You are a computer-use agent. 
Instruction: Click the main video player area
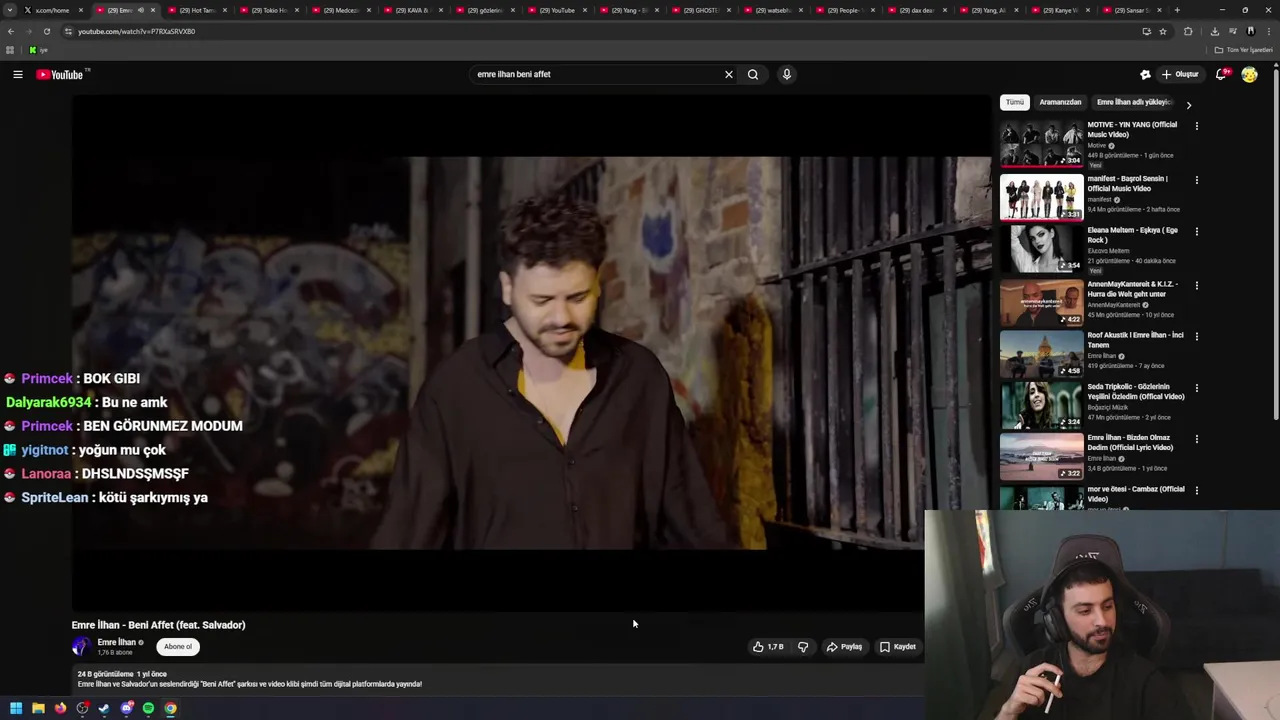pyautogui.click(x=532, y=352)
